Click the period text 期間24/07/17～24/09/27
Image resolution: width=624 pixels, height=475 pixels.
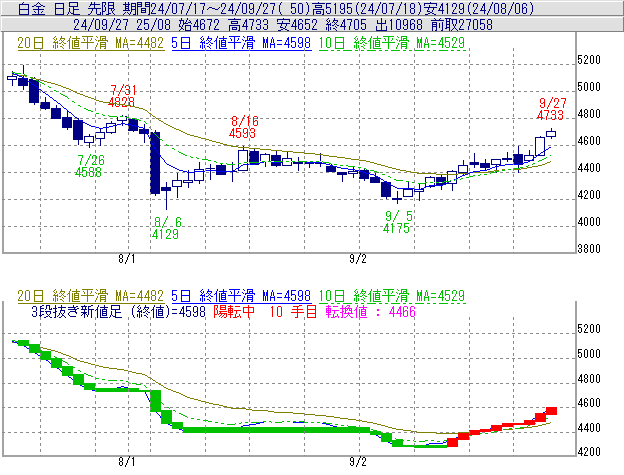tap(199, 8)
